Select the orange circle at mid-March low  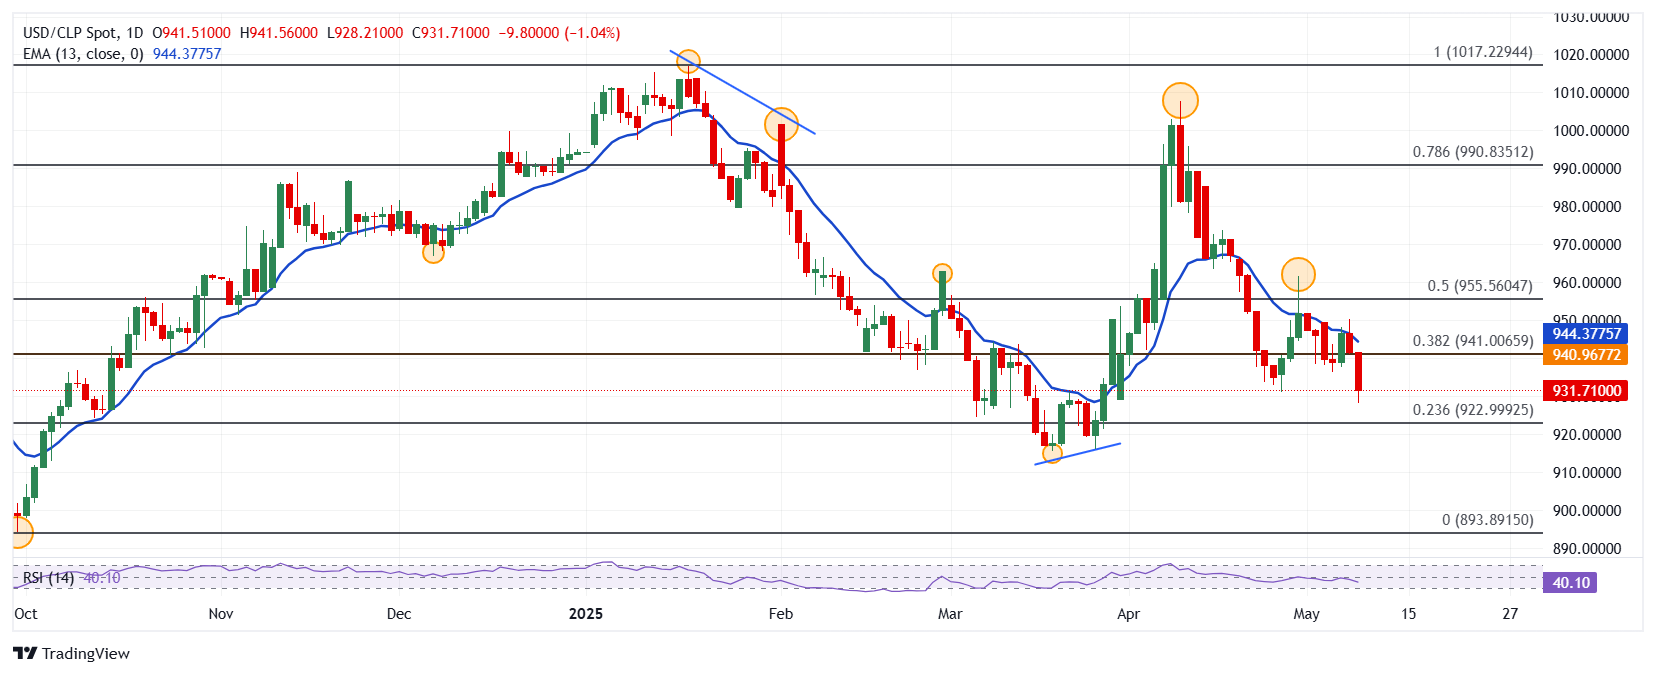coord(1052,454)
